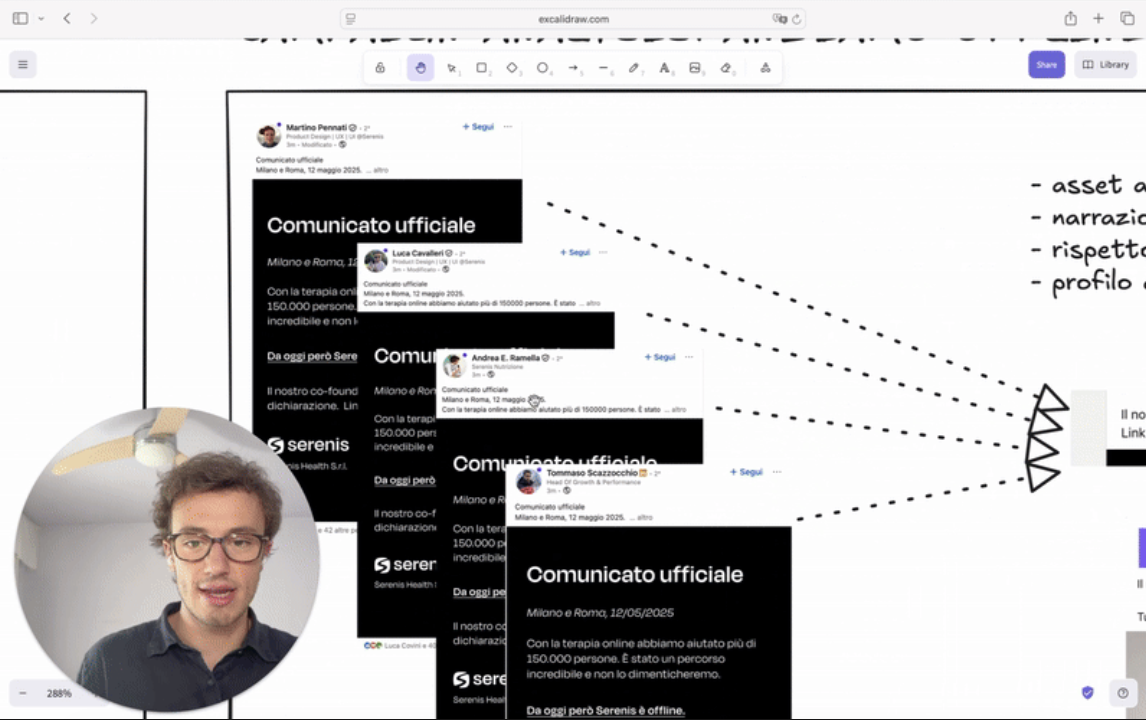
Task: Choose the Insert image tool
Action: [695, 68]
